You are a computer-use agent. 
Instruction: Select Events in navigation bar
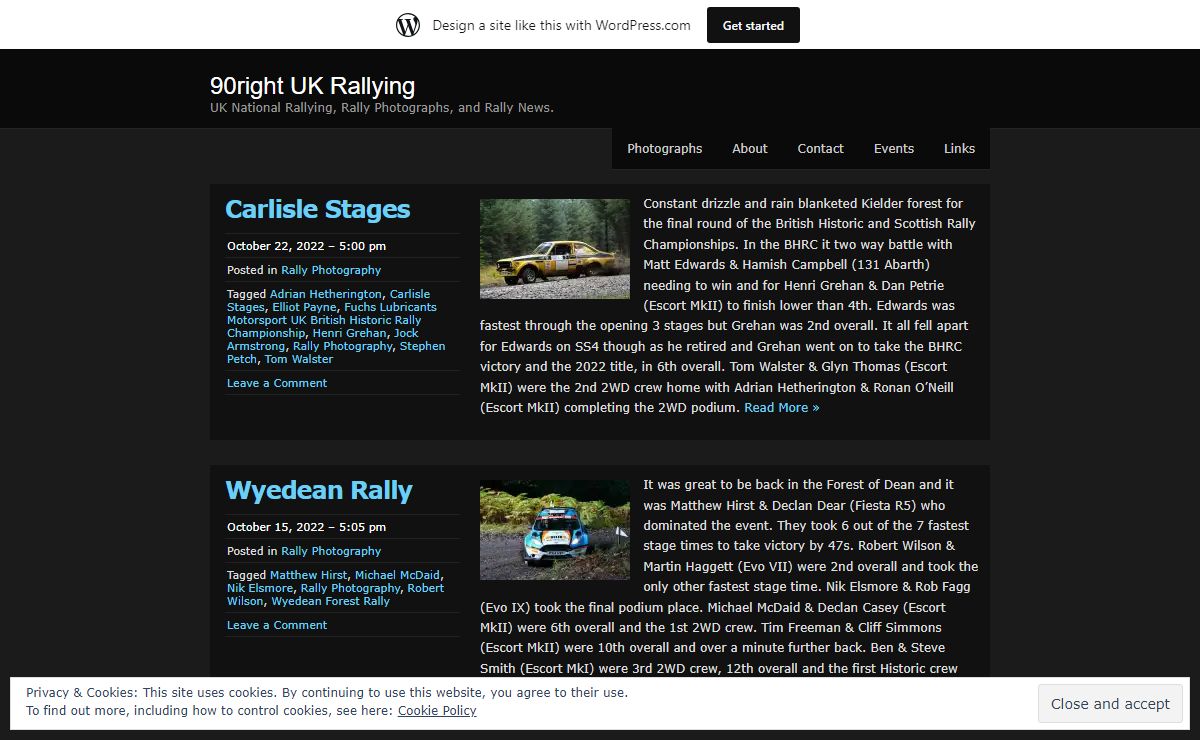[893, 148]
